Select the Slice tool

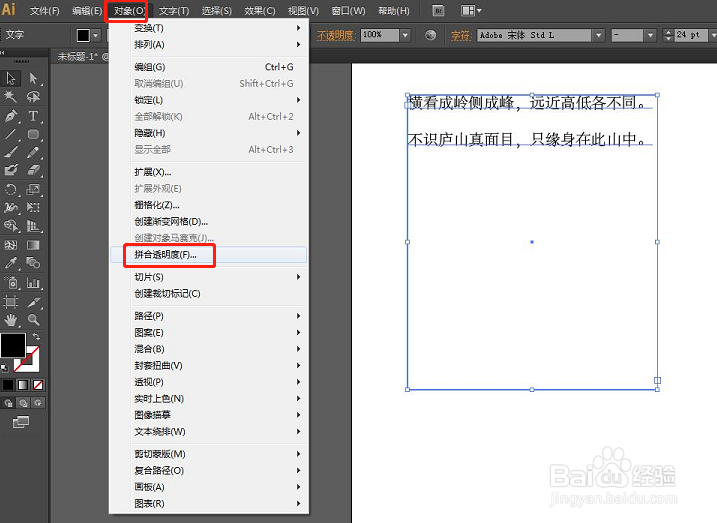click(x=33, y=302)
